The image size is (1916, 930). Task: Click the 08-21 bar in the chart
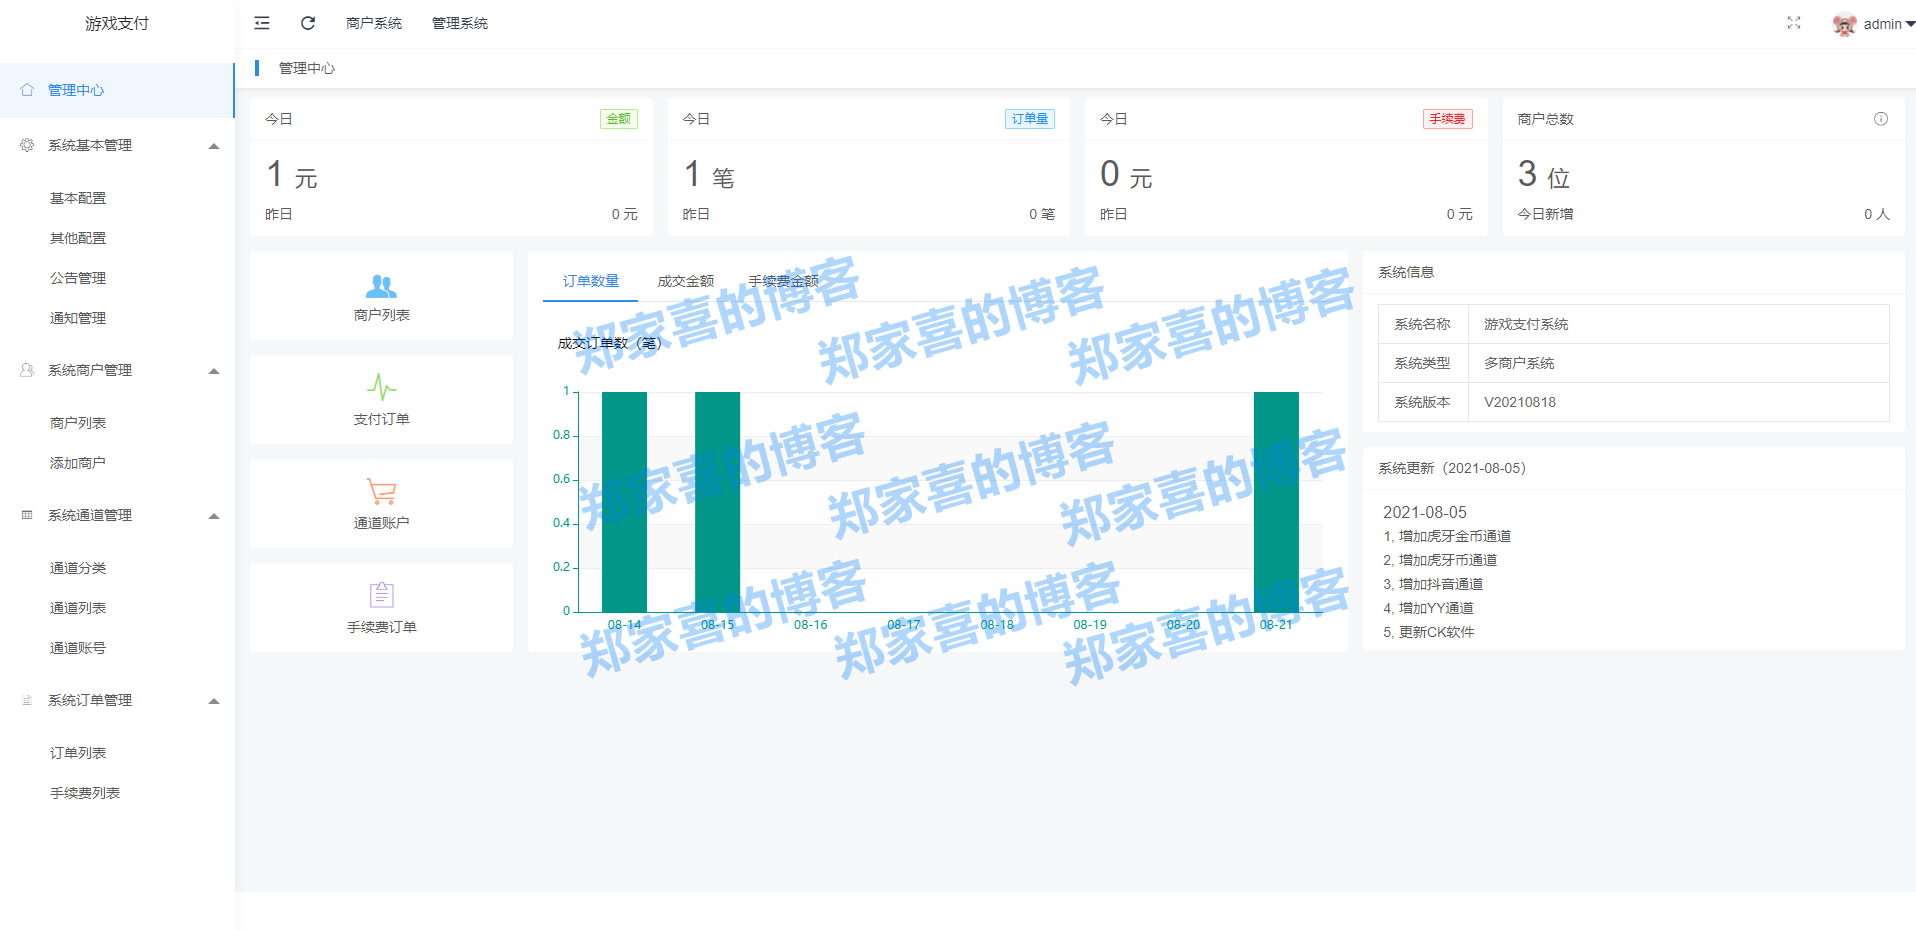click(1276, 502)
